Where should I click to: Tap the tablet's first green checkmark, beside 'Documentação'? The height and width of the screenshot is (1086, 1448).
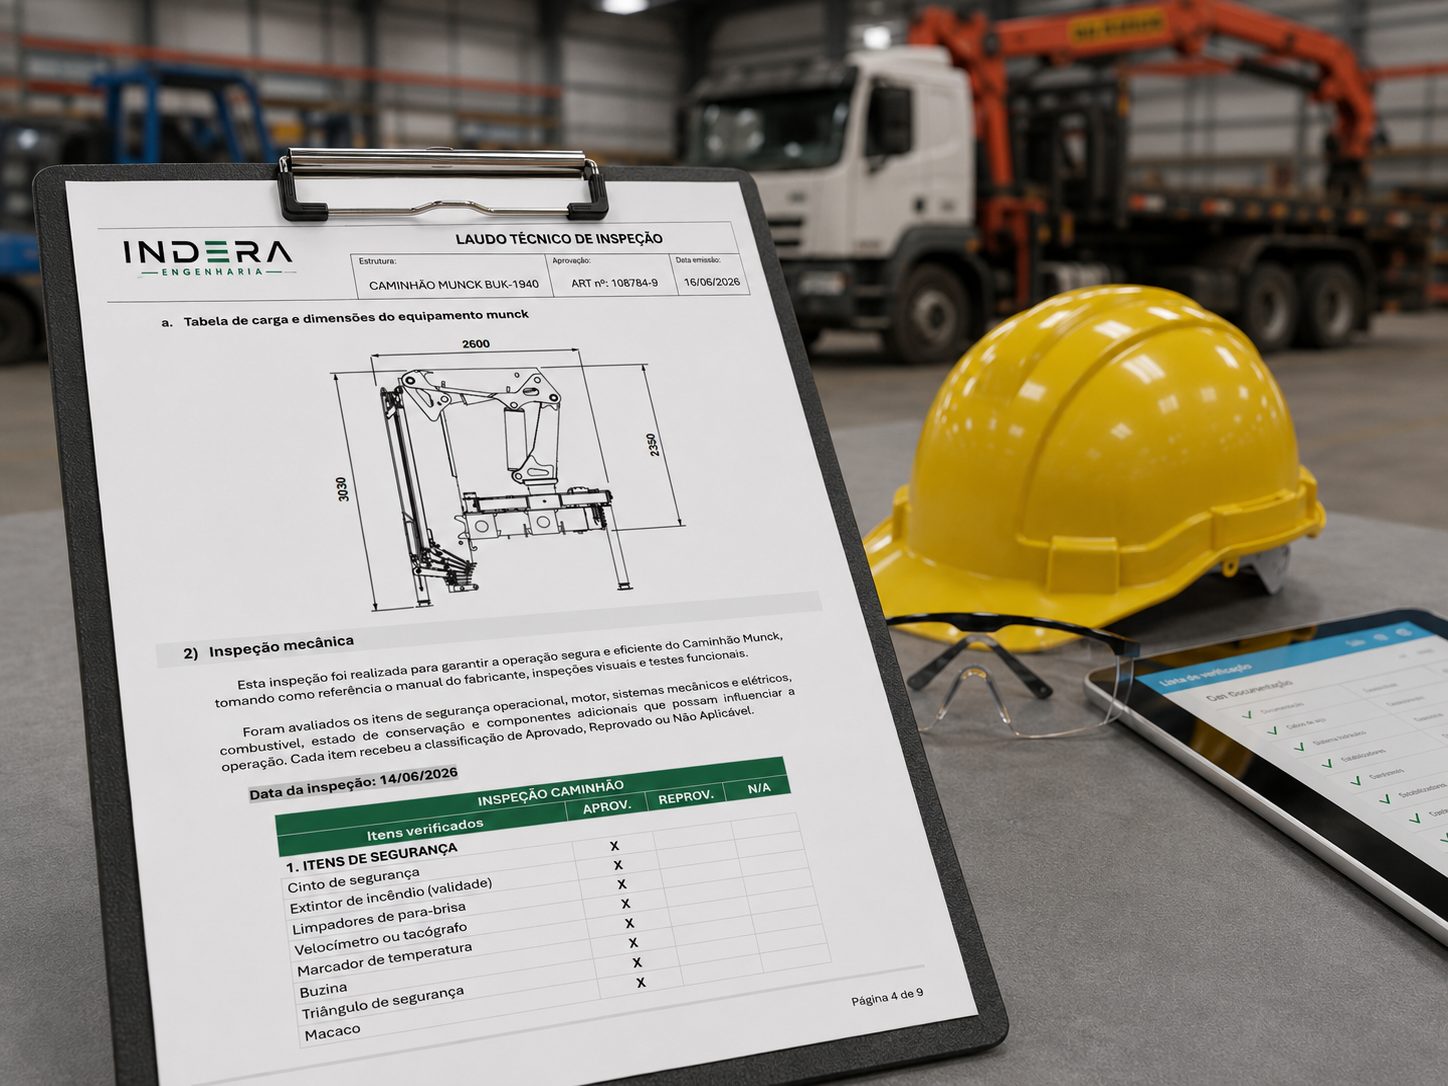(1246, 715)
